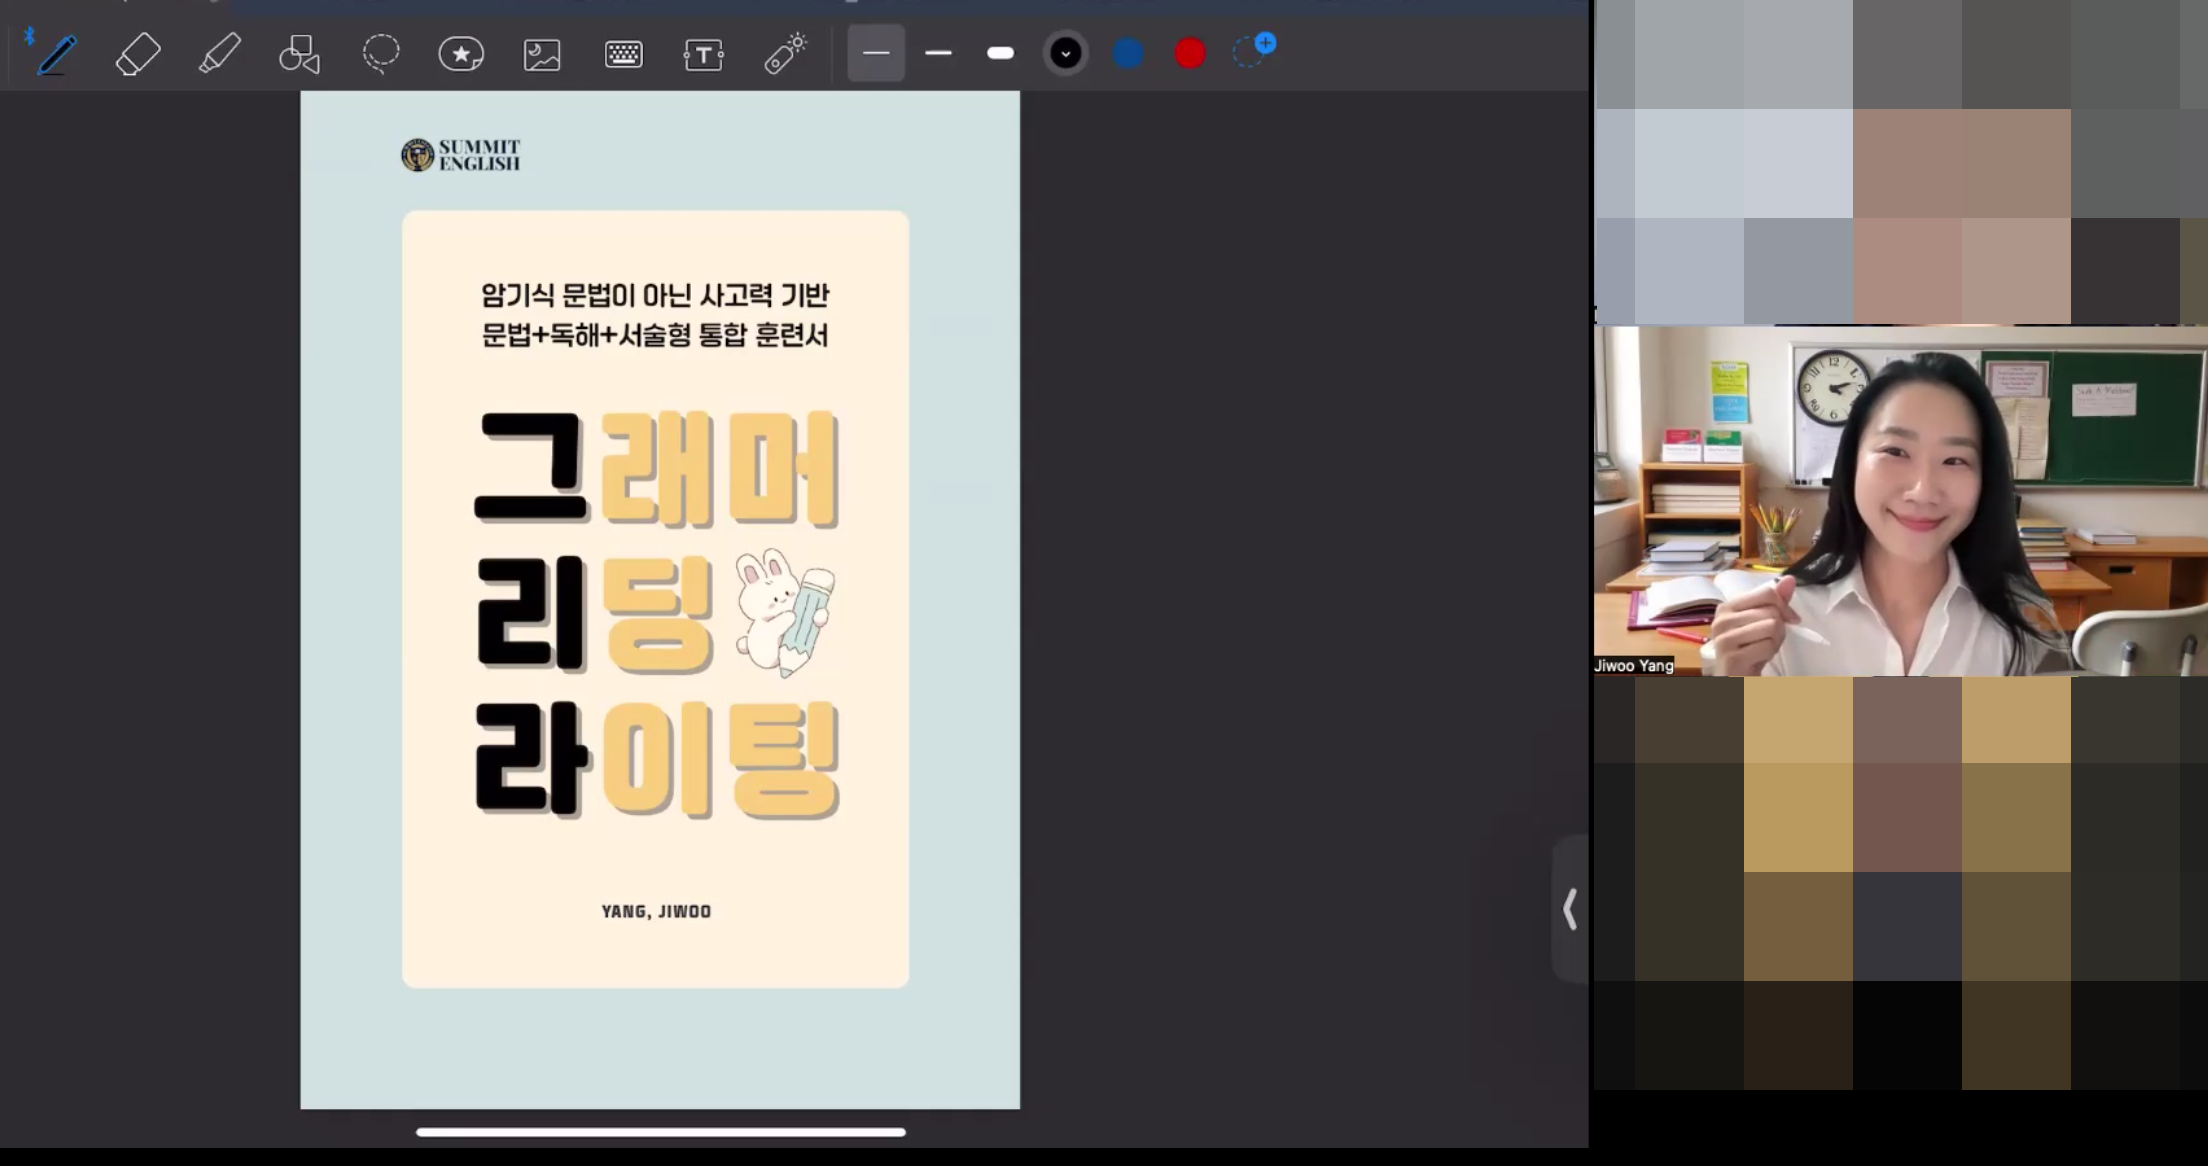Select the Insert Image tool
The height and width of the screenshot is (1166, 2208).
click(541, 53)
